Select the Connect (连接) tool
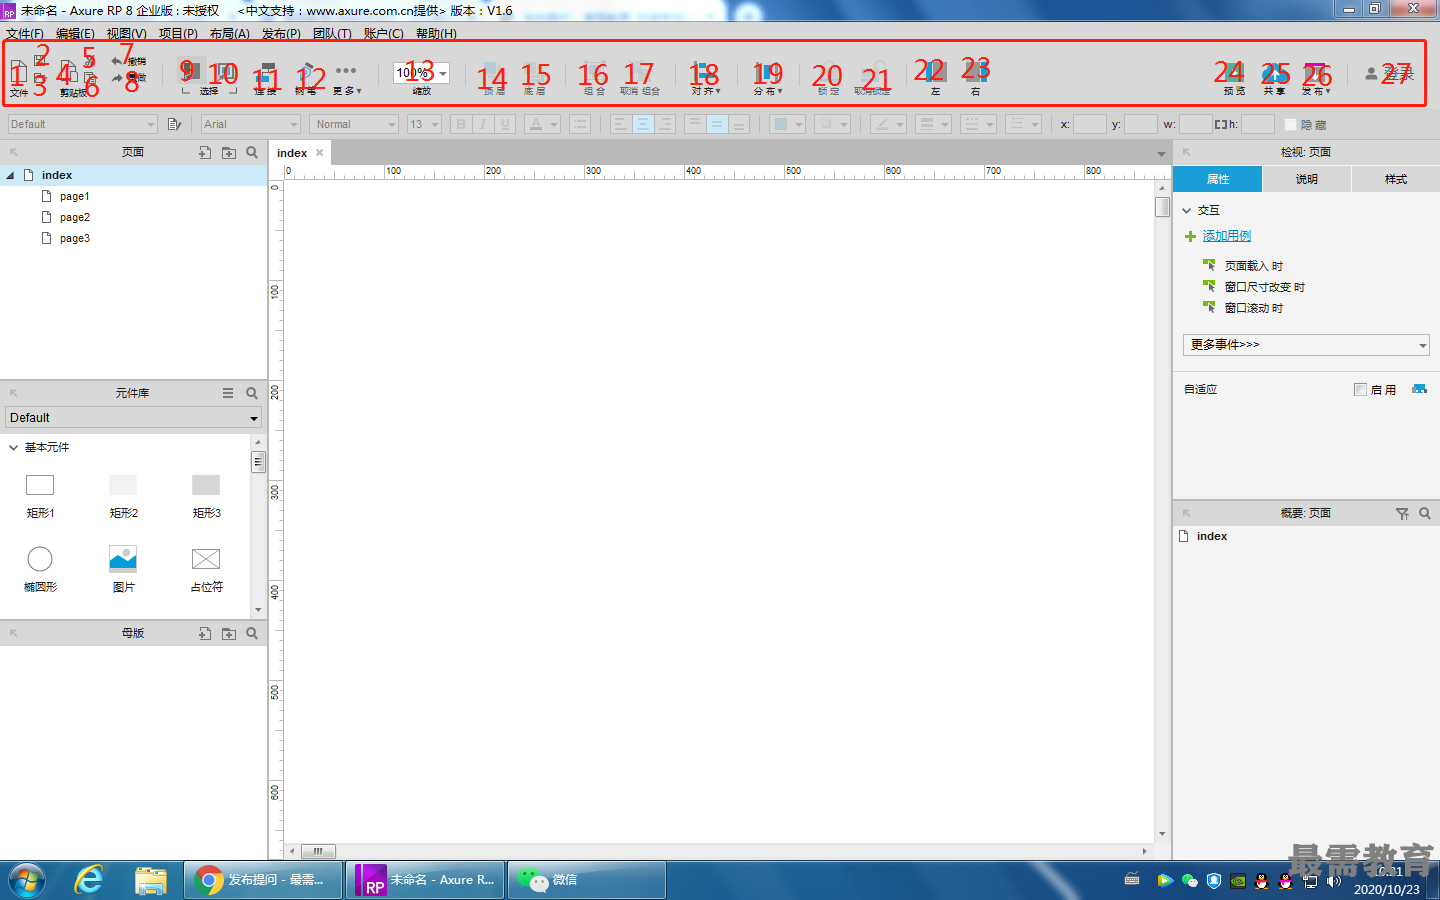 pyautogui.click(x=265, y=73)
